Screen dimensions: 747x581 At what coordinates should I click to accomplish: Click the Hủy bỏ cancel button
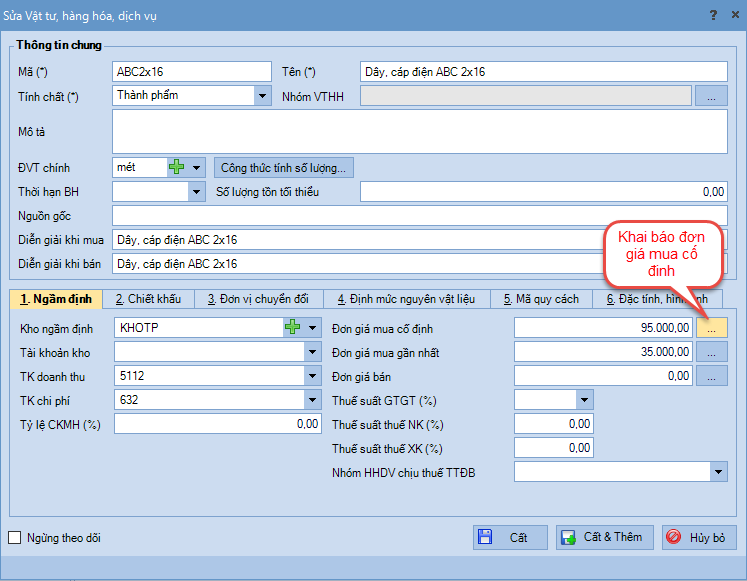[x=699, y=537]
